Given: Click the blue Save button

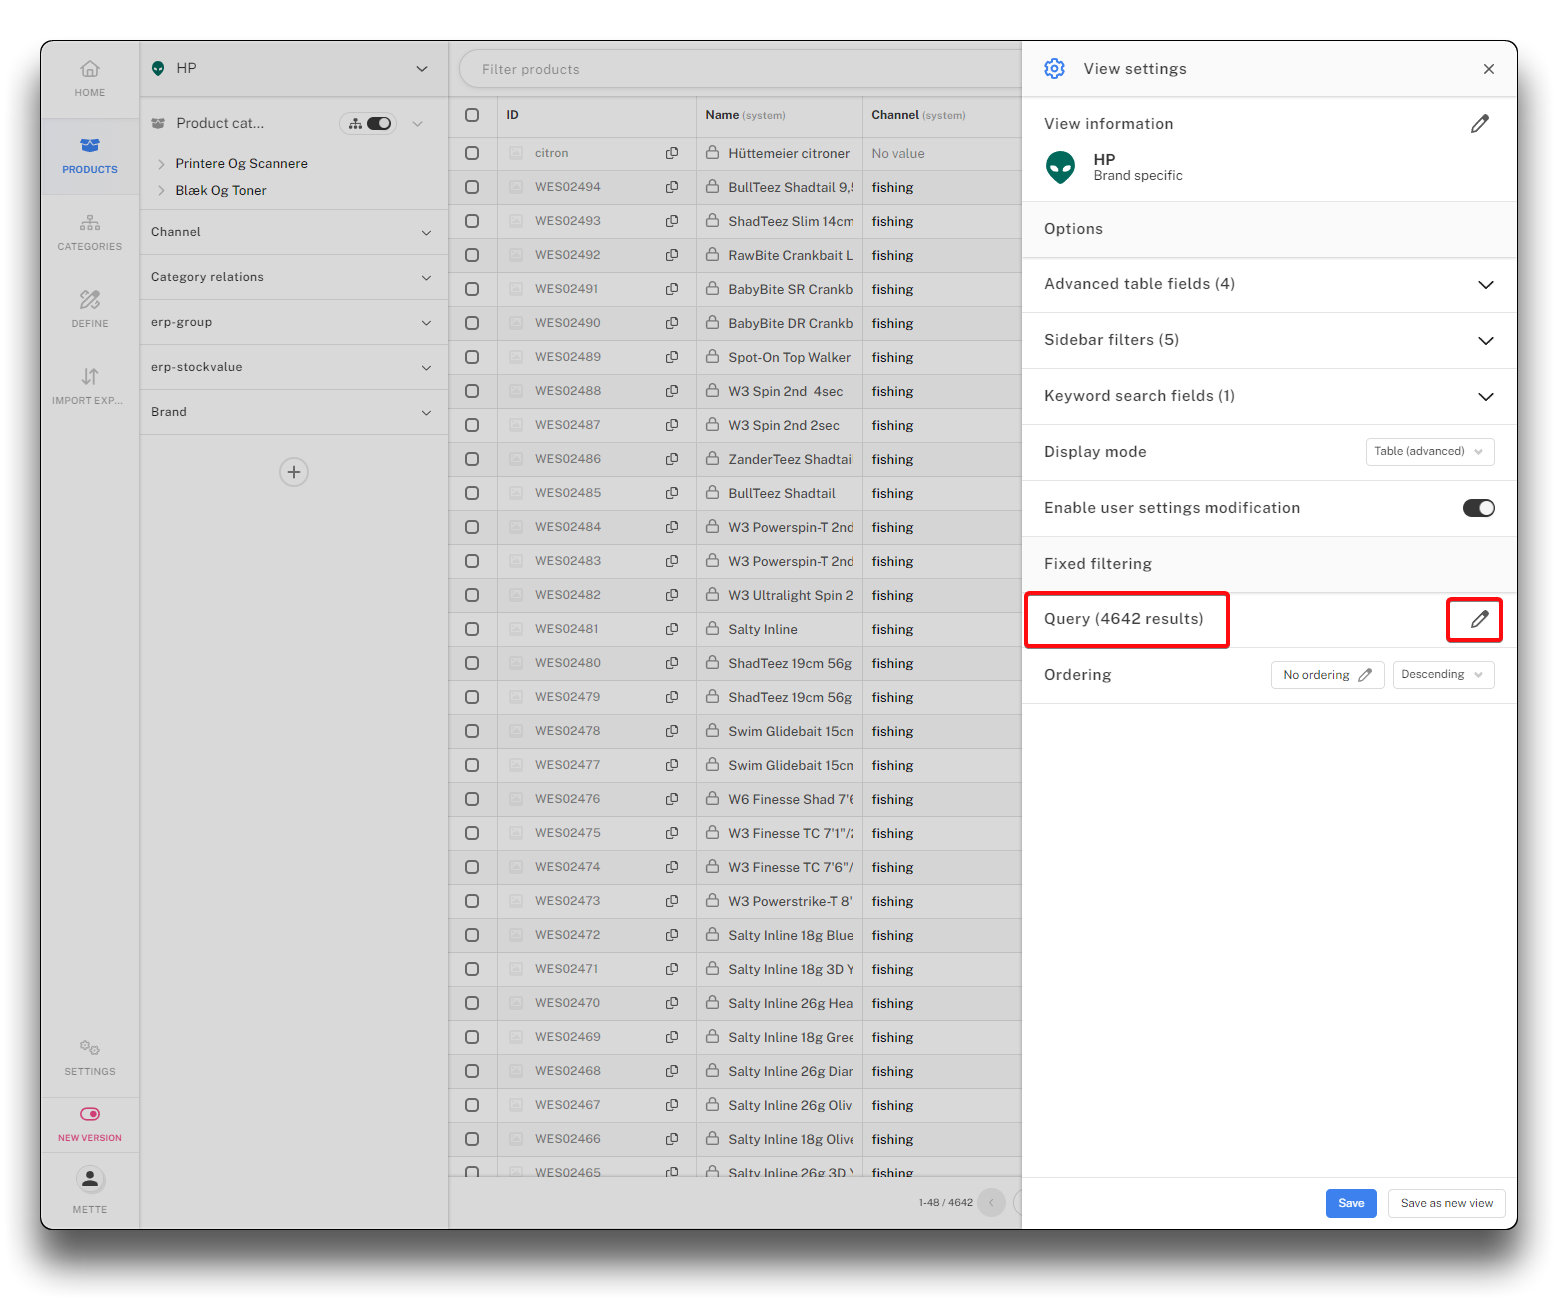Looking at the screenshot, I should [1350, 1203].
